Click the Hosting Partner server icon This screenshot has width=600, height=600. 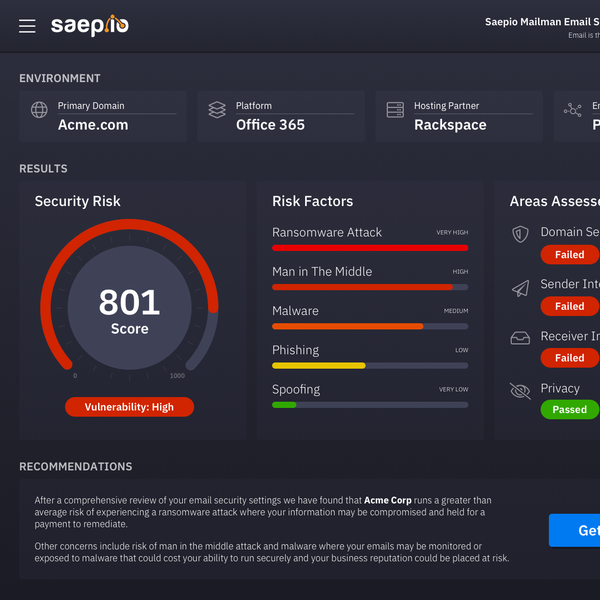395,110
